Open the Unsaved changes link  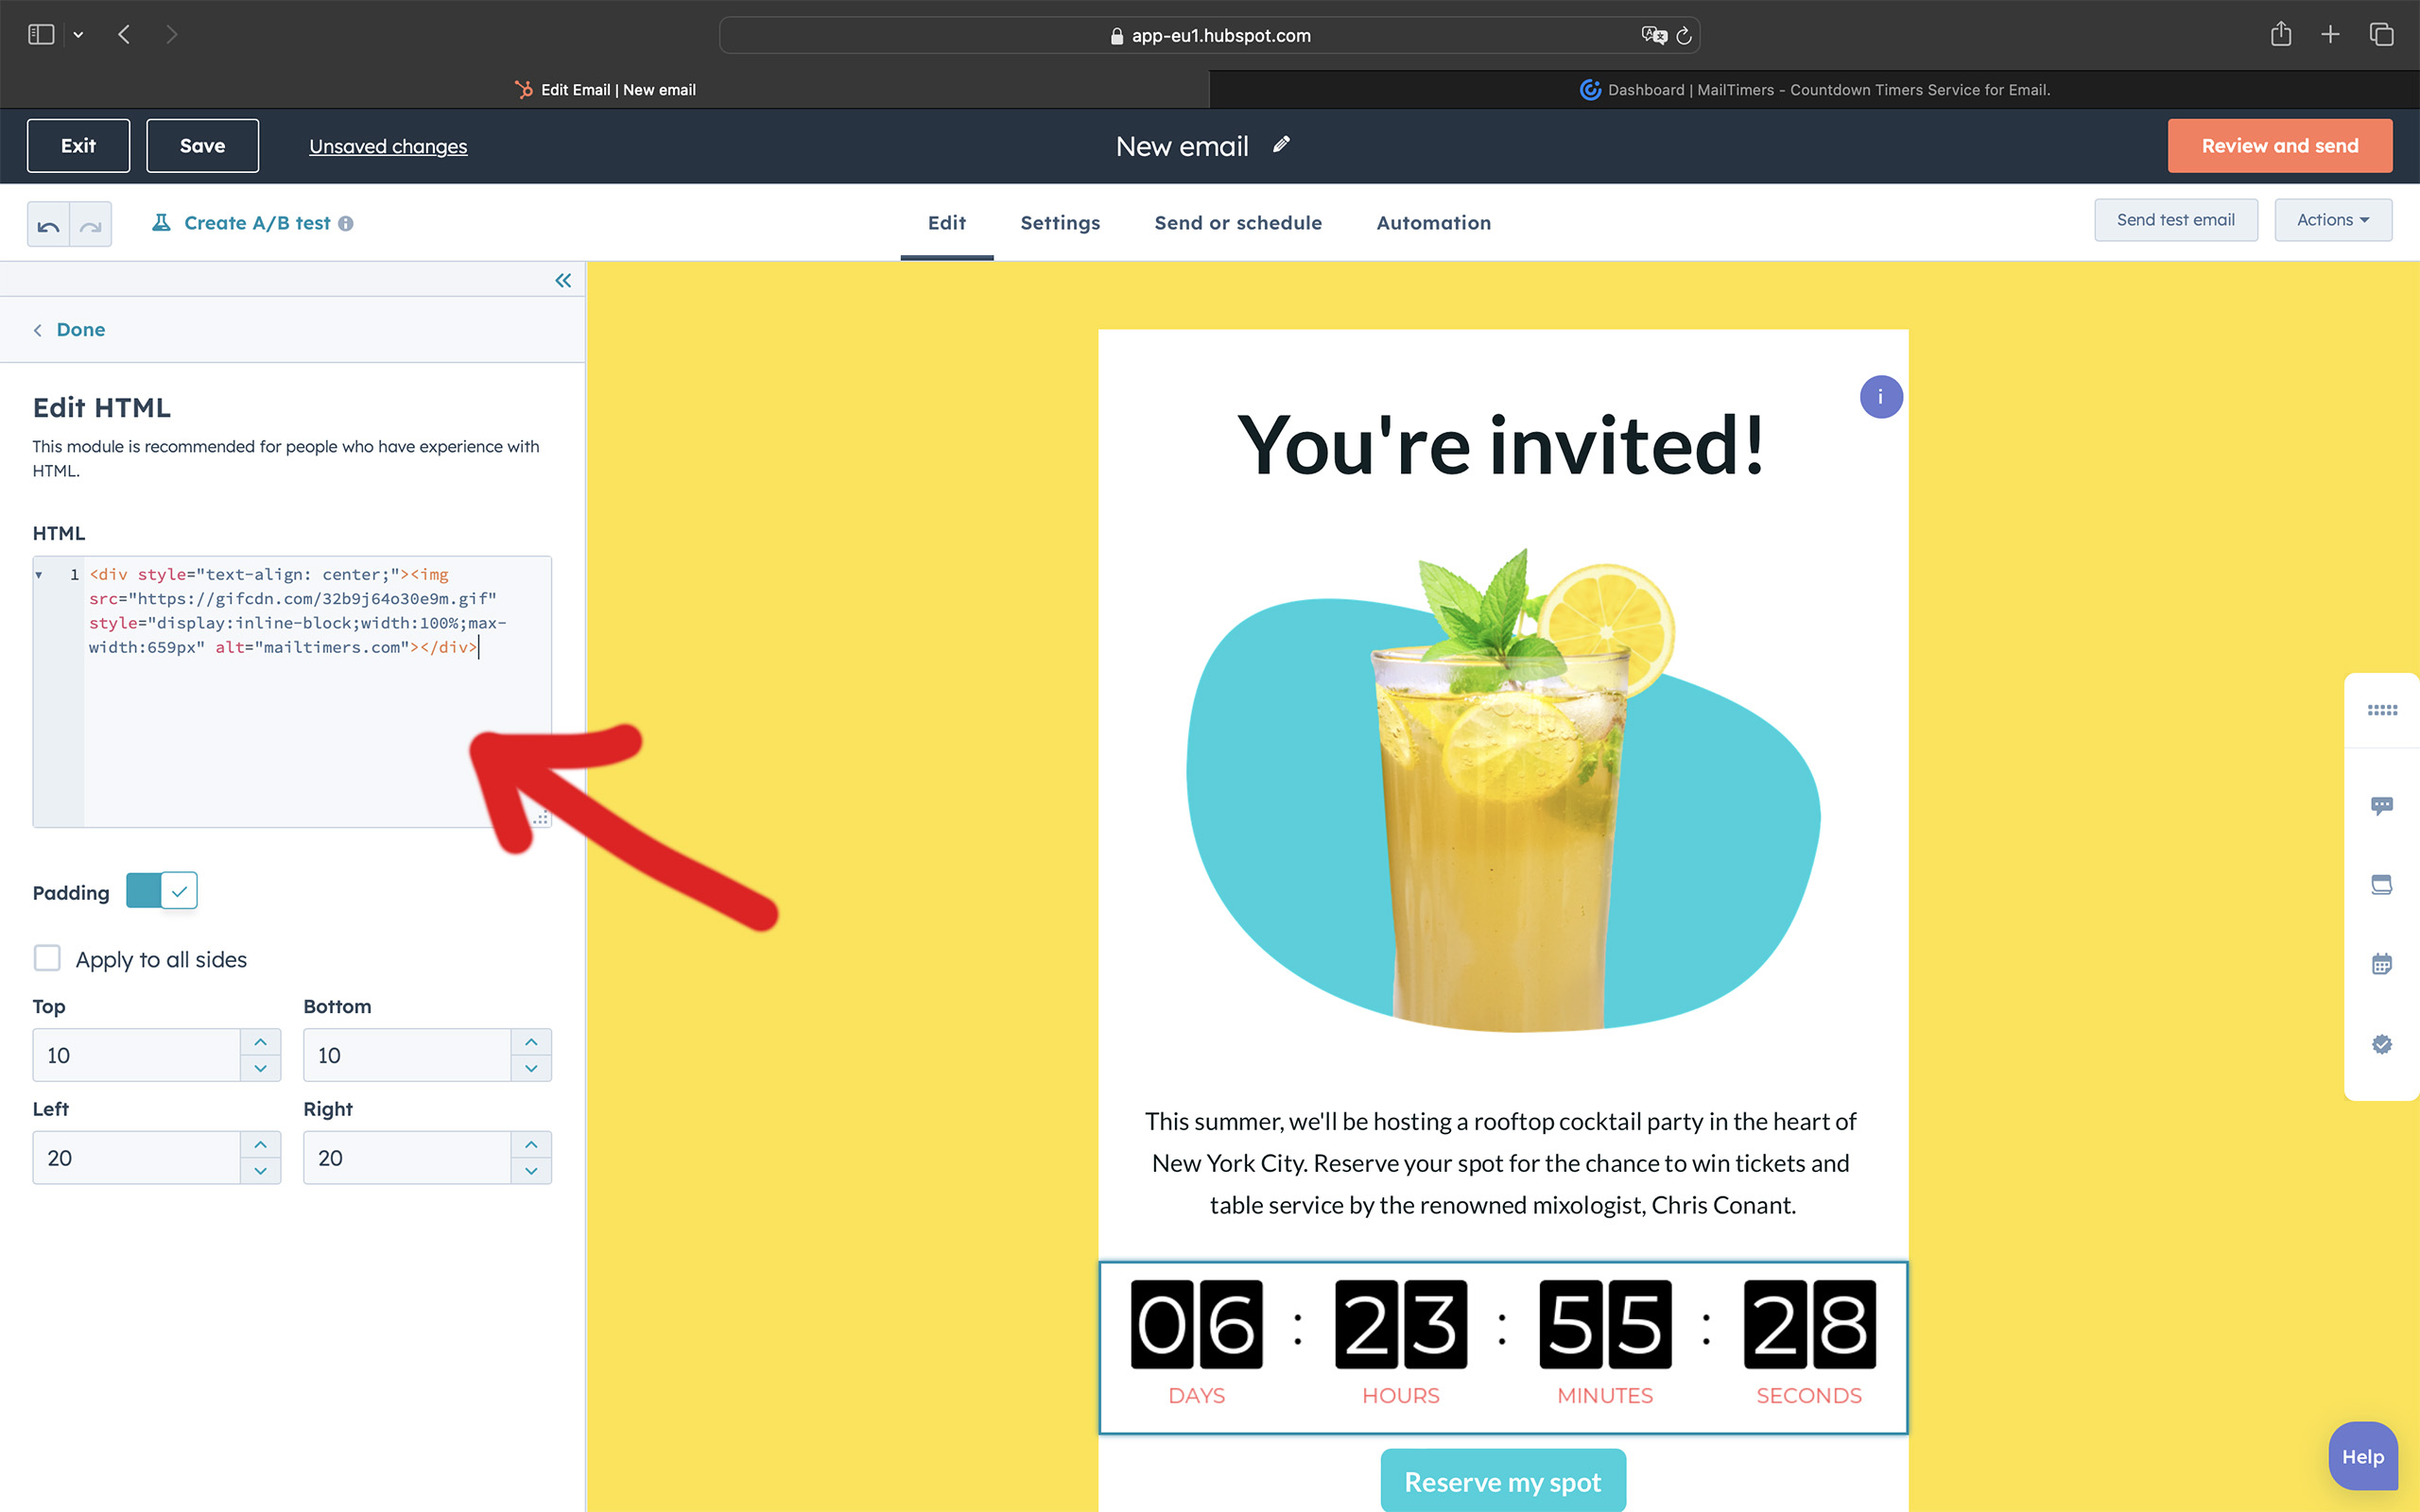click(x=388, y=146)
